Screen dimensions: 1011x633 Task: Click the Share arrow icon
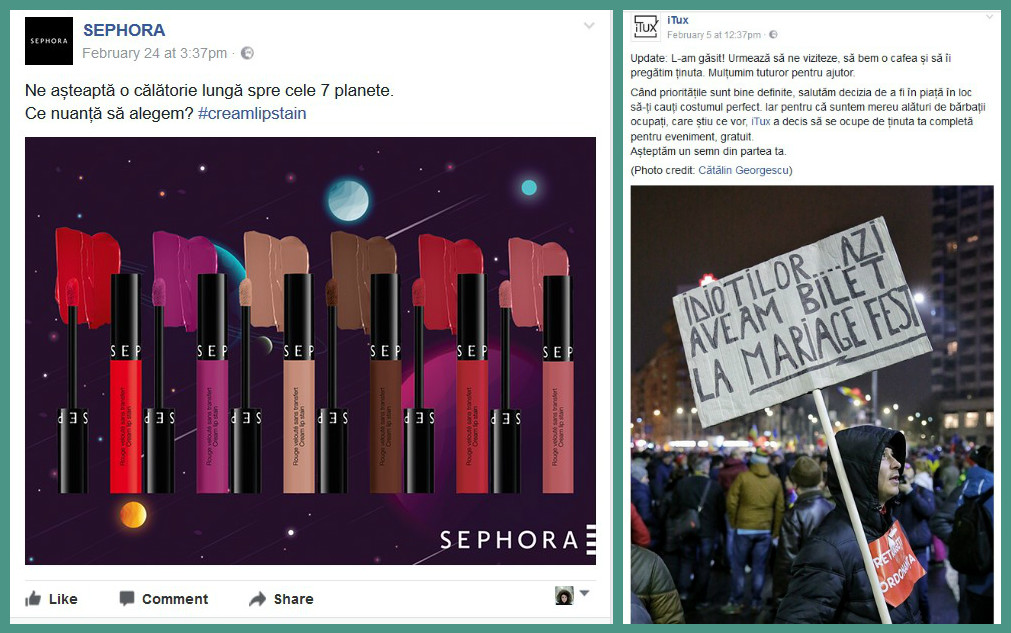point(258,599)
